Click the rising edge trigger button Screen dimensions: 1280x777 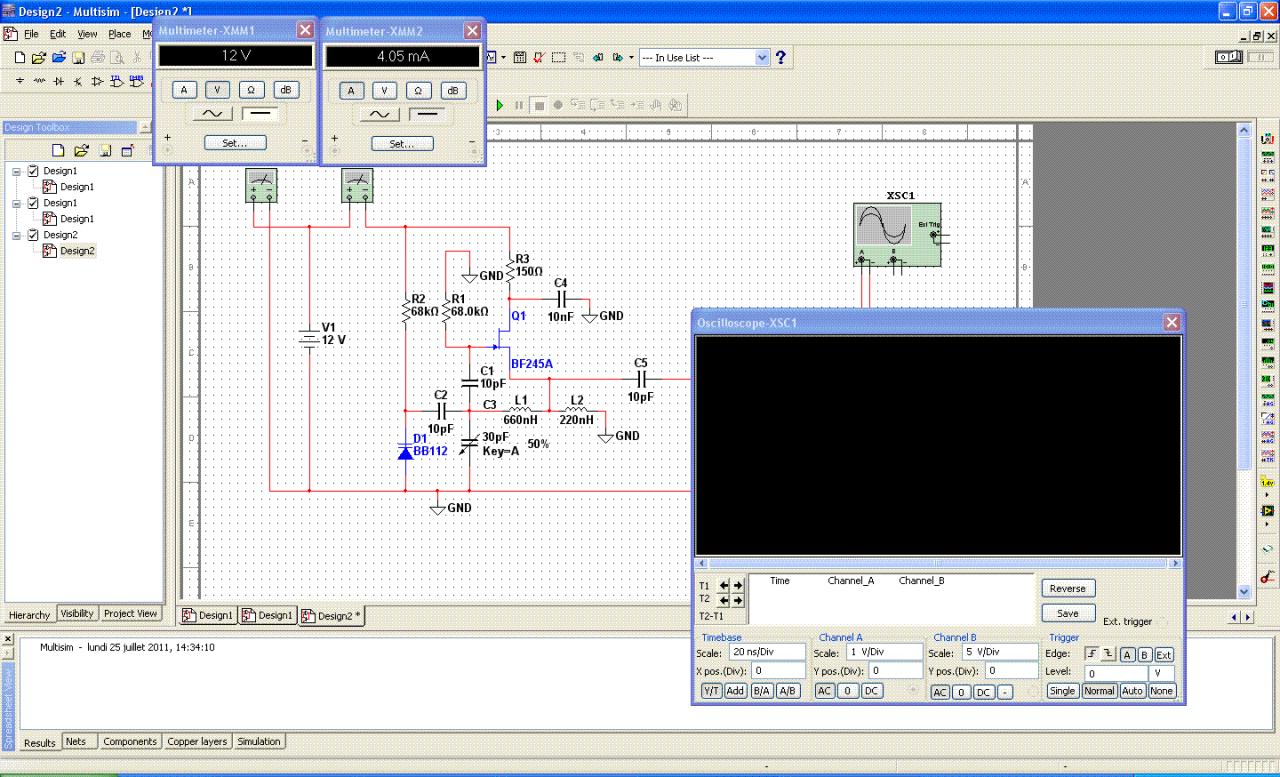(1093, 654)
